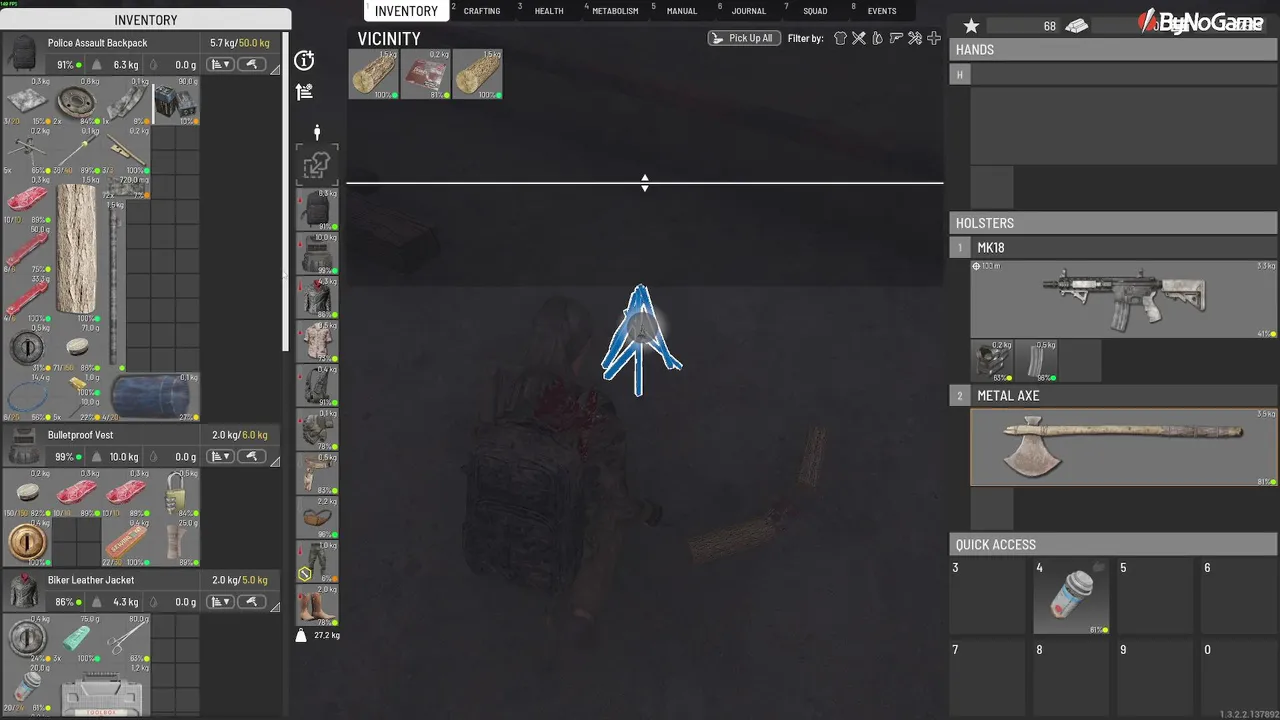Open the Journal tab
This screenshot has width=1280, height=720.
pos(748,11)
